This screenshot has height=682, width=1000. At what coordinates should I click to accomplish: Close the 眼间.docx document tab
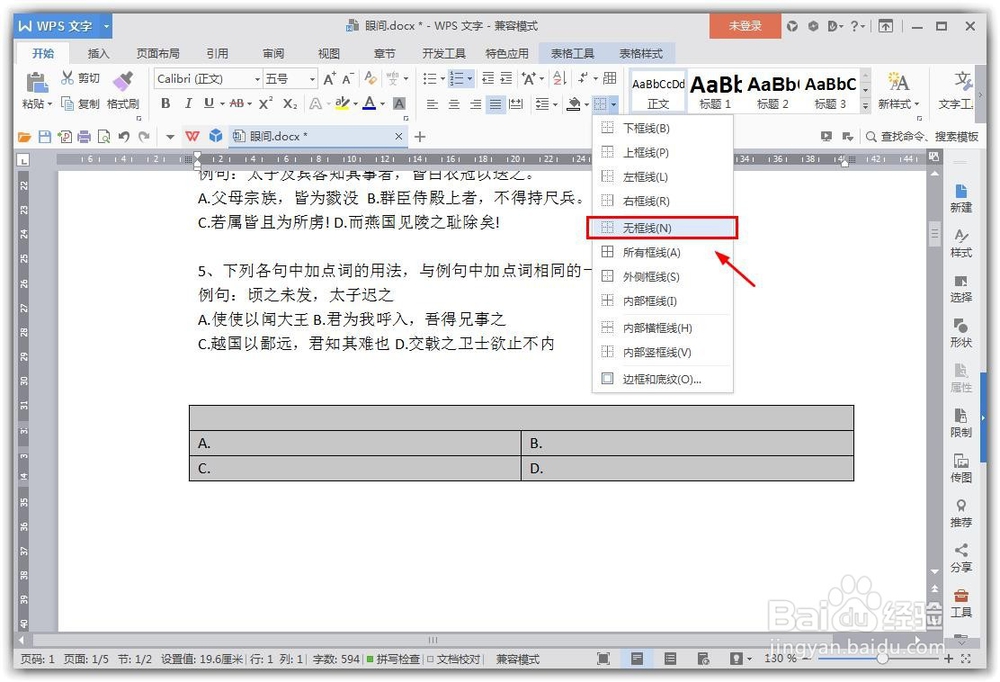pos(399,137)
